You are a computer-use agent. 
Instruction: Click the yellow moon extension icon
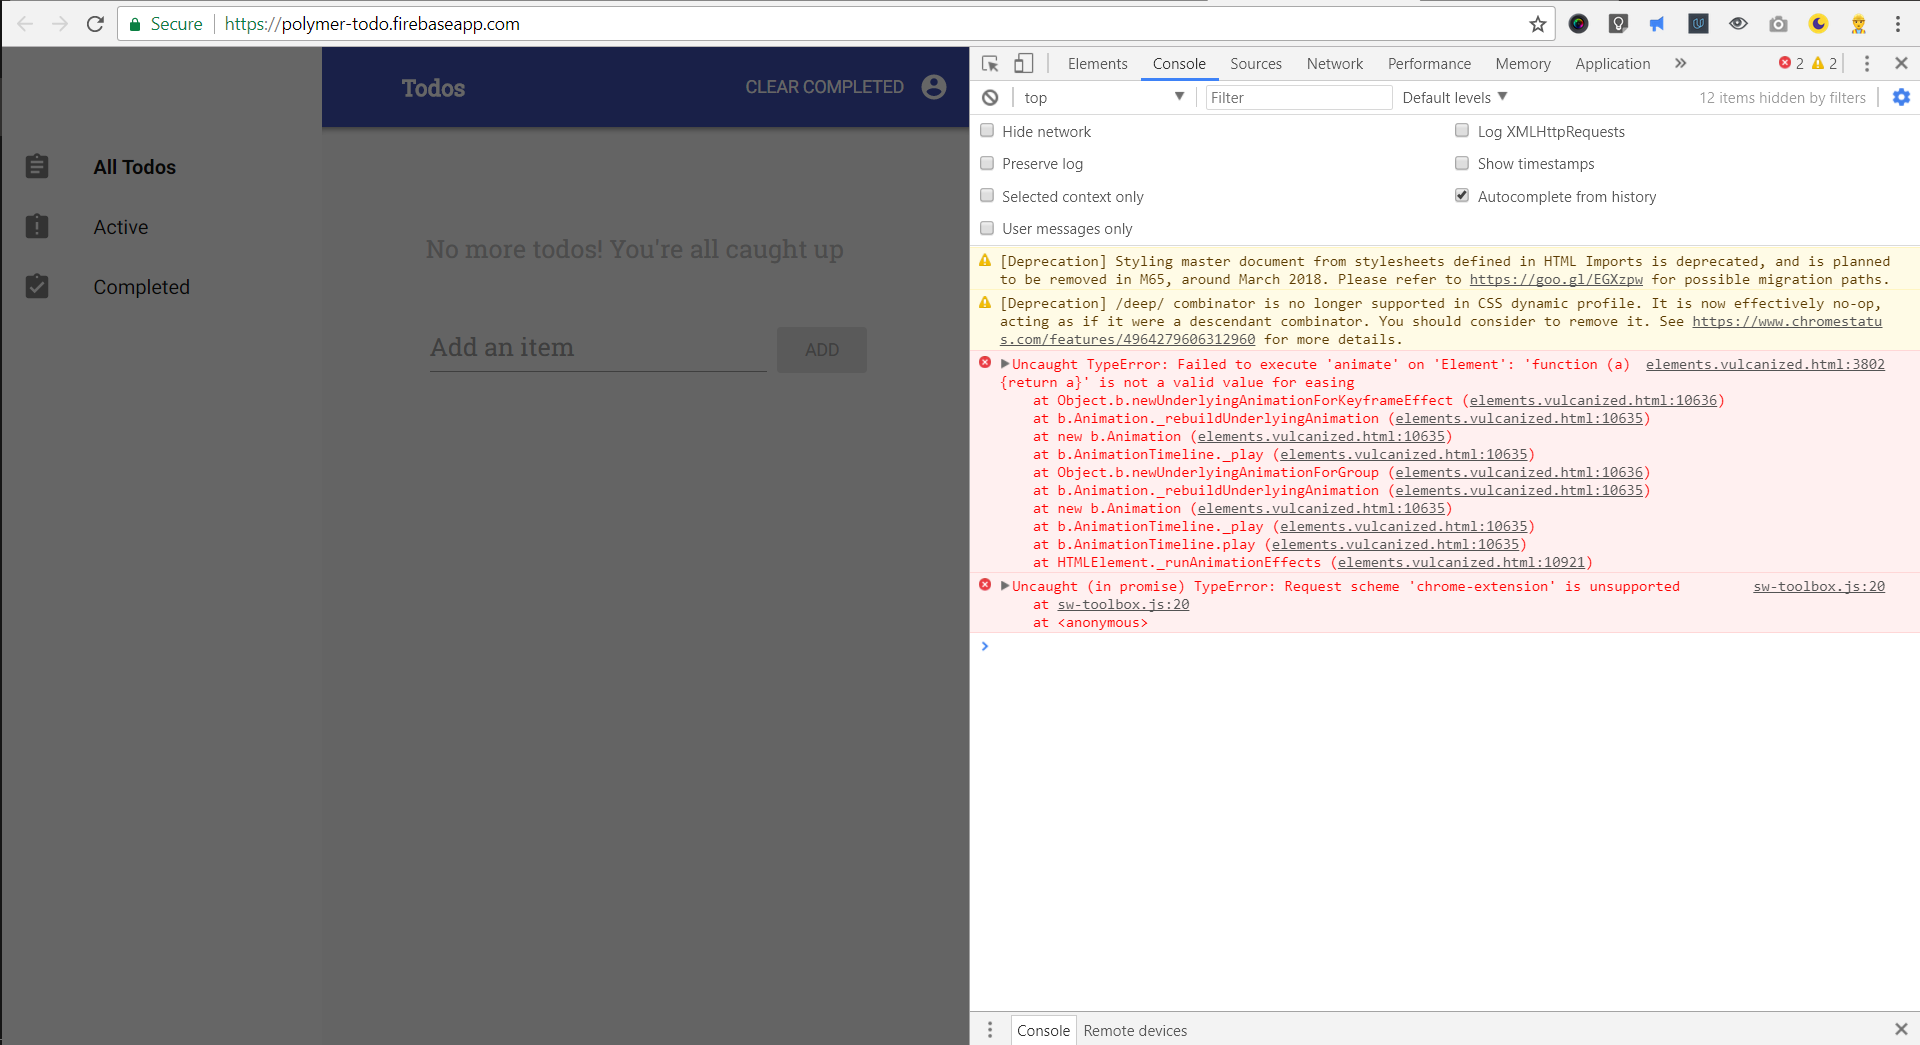(1818, 24)
